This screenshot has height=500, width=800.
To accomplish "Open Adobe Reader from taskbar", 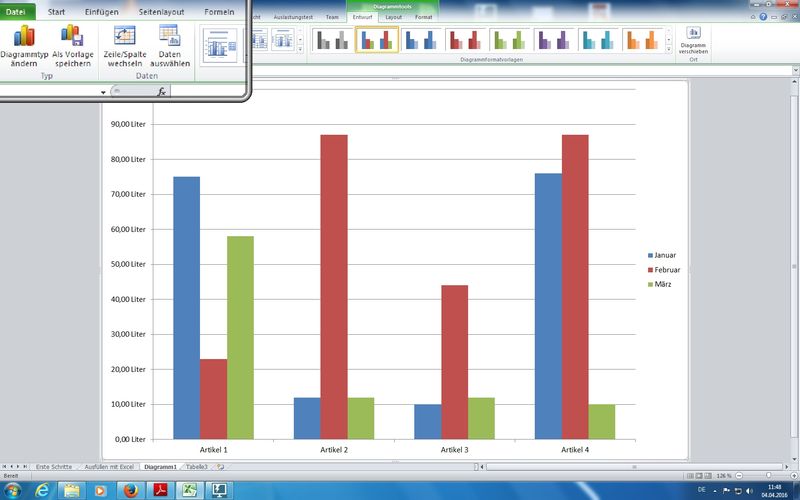I will (160, 491).
